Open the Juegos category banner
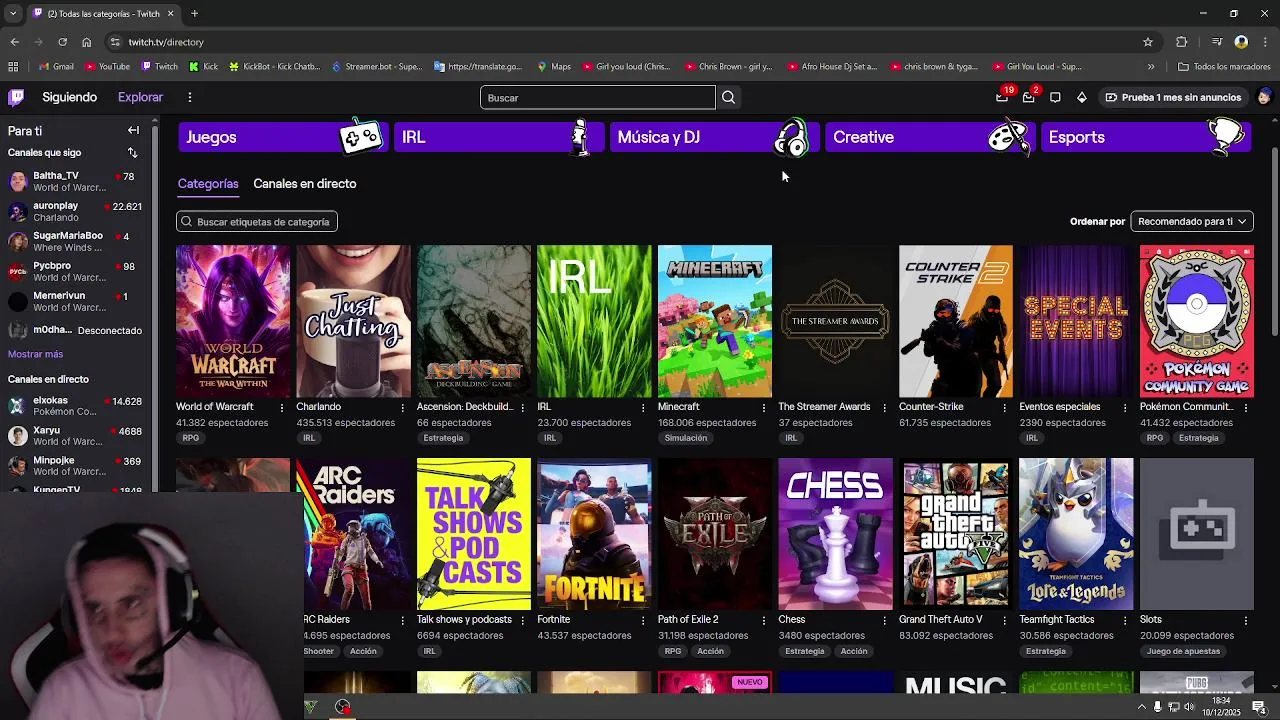Screen dimensions: 1280x720 (x=281, y=137)
